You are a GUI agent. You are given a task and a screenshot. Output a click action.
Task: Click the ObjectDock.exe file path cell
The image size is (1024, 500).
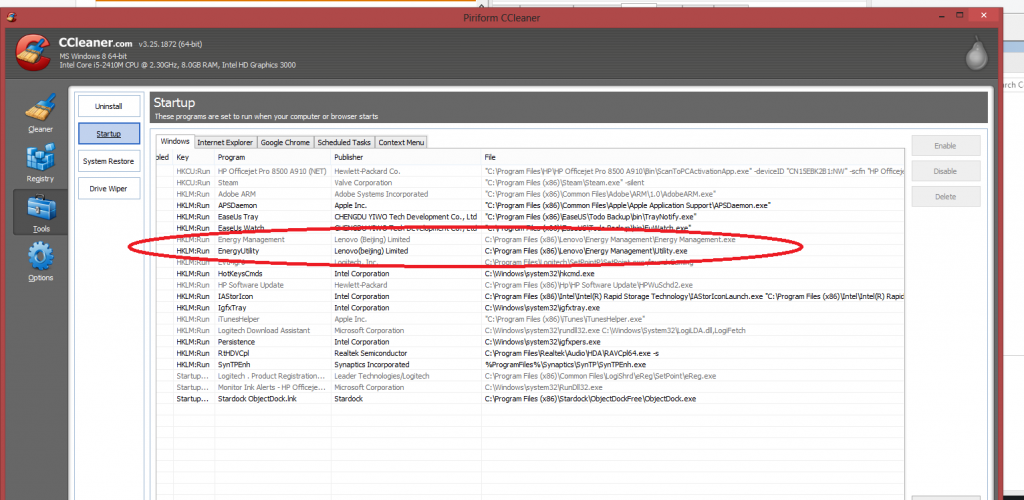click(x=590, y=398)
